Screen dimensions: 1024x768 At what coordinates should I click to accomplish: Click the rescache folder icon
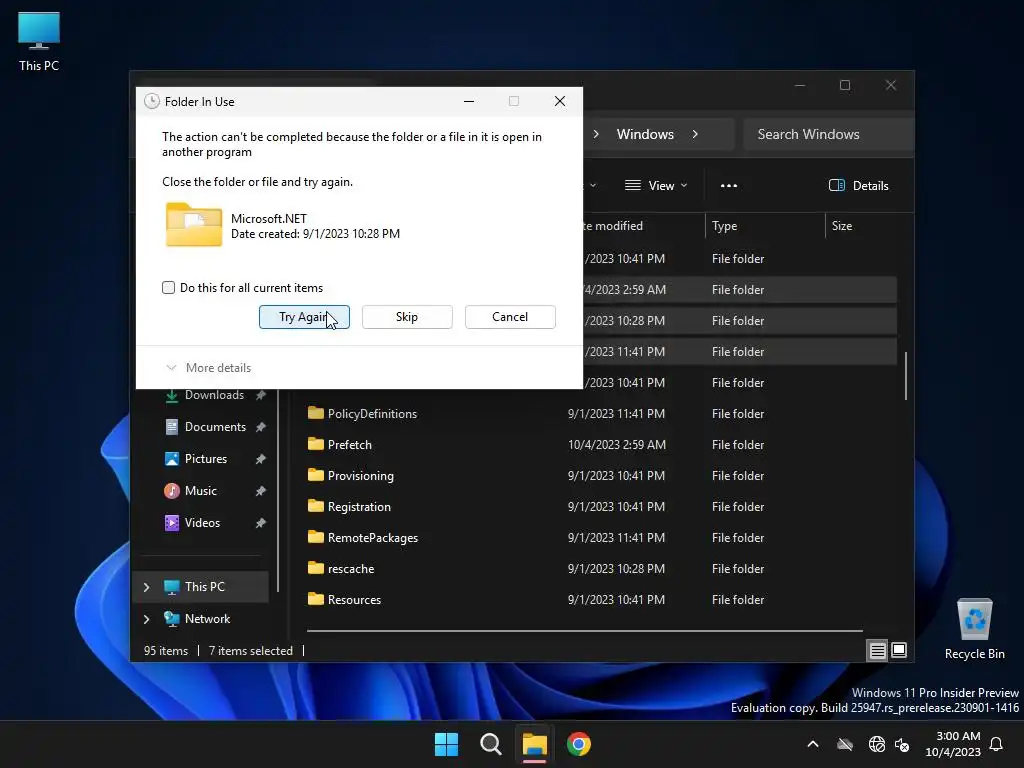pos(315,568)
